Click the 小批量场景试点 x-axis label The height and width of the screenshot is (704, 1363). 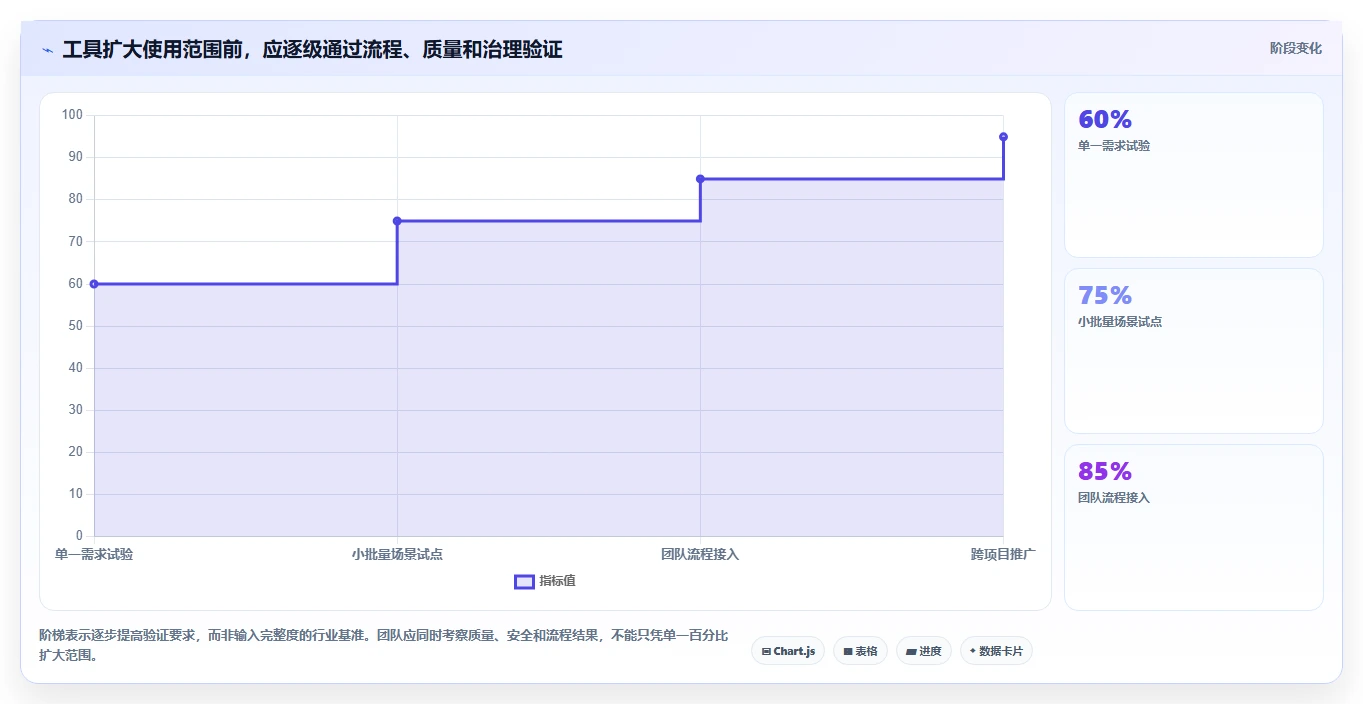[x=397, y=554]
